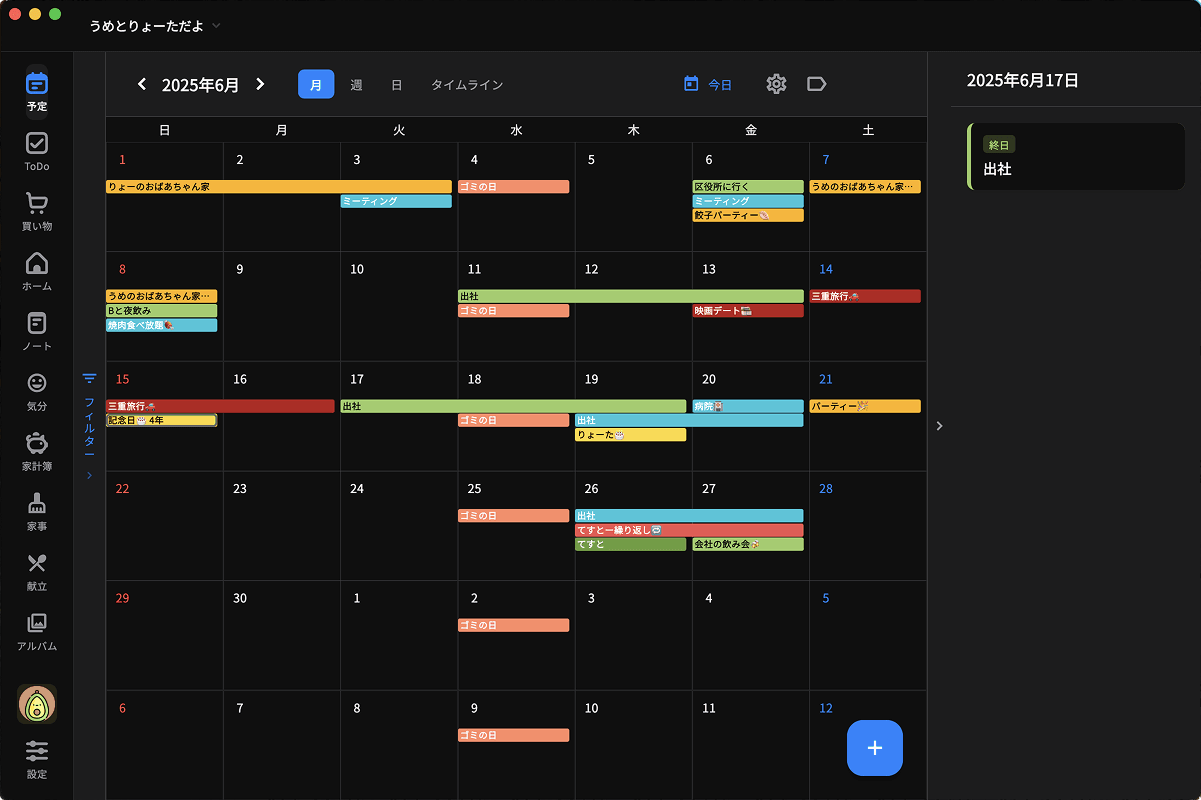
Task: Switch to the タイムライン timeline view
Action: click(x=465, y=84)
